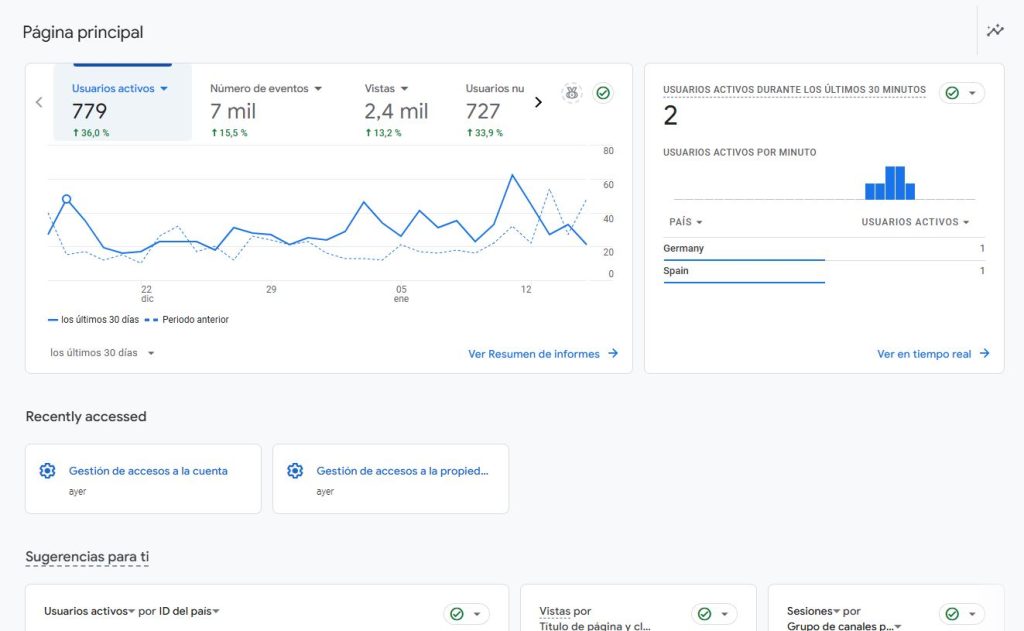Open the Vistas dropdown arrow
The height and width of the screenshot is (631, 1024).
(x=404, y=88)
